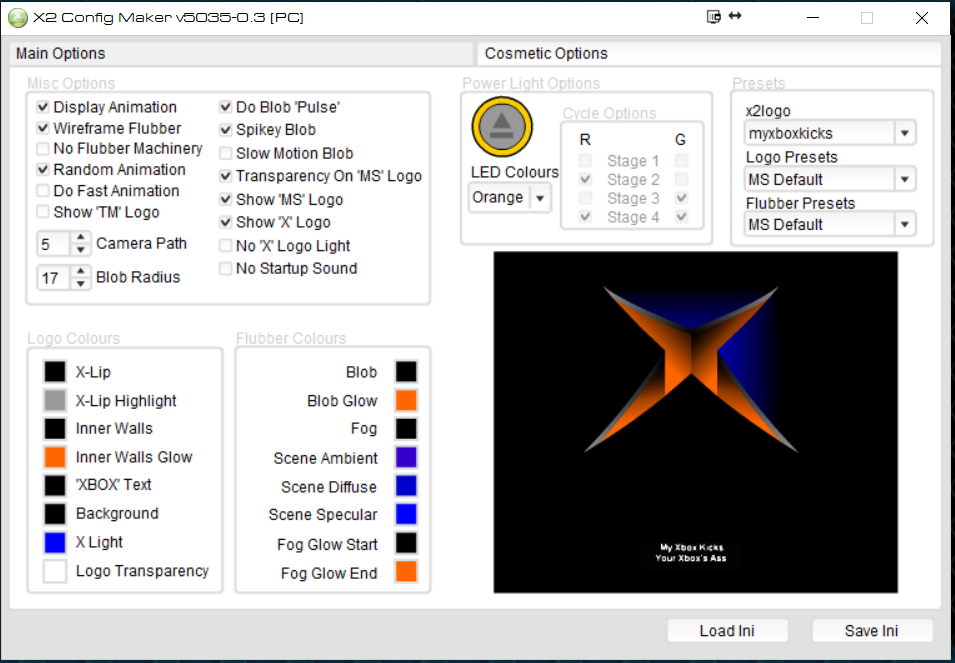955x663 pixels.
Task: Click the Blob Radius number field
Action: (x=54, y=278)
